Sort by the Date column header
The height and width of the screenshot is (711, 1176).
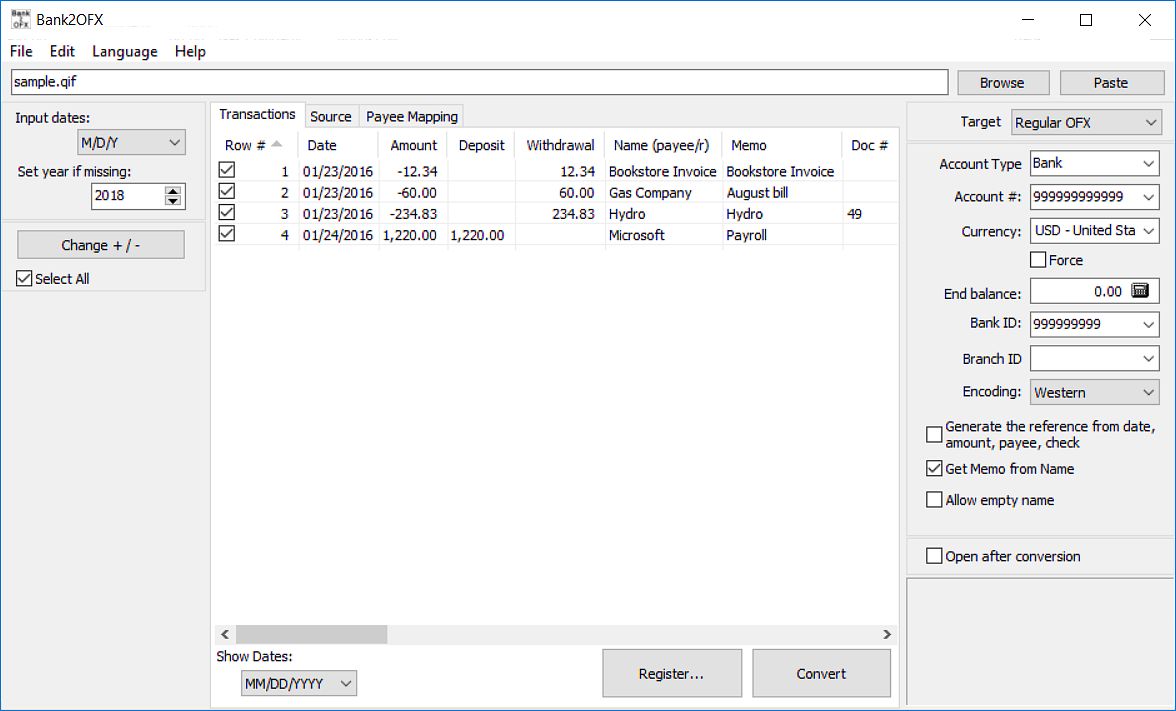pyautogui.click(x=338, y=146)
